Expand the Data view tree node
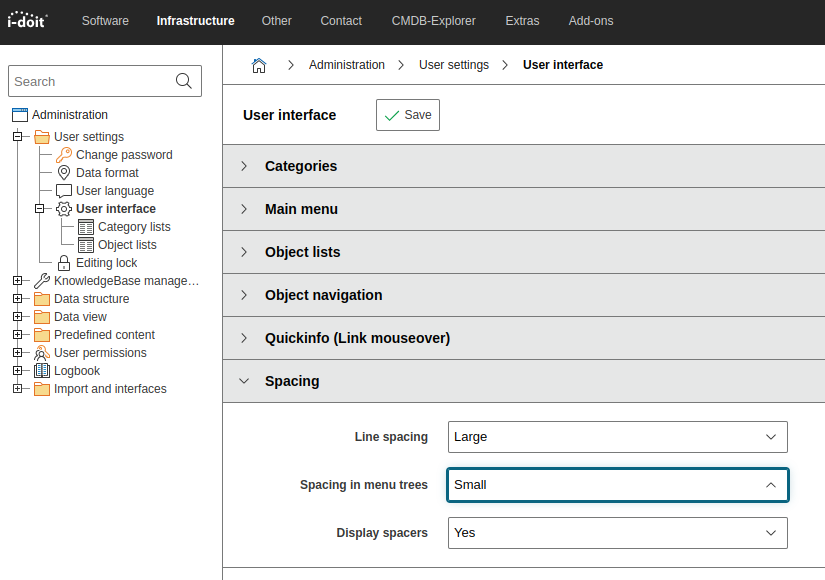825x580 pixels. [17, 316]
